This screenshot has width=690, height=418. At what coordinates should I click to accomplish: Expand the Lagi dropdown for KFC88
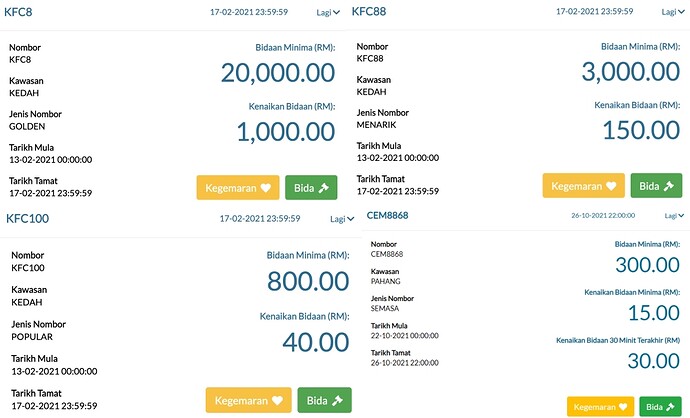tap(673, 12)
